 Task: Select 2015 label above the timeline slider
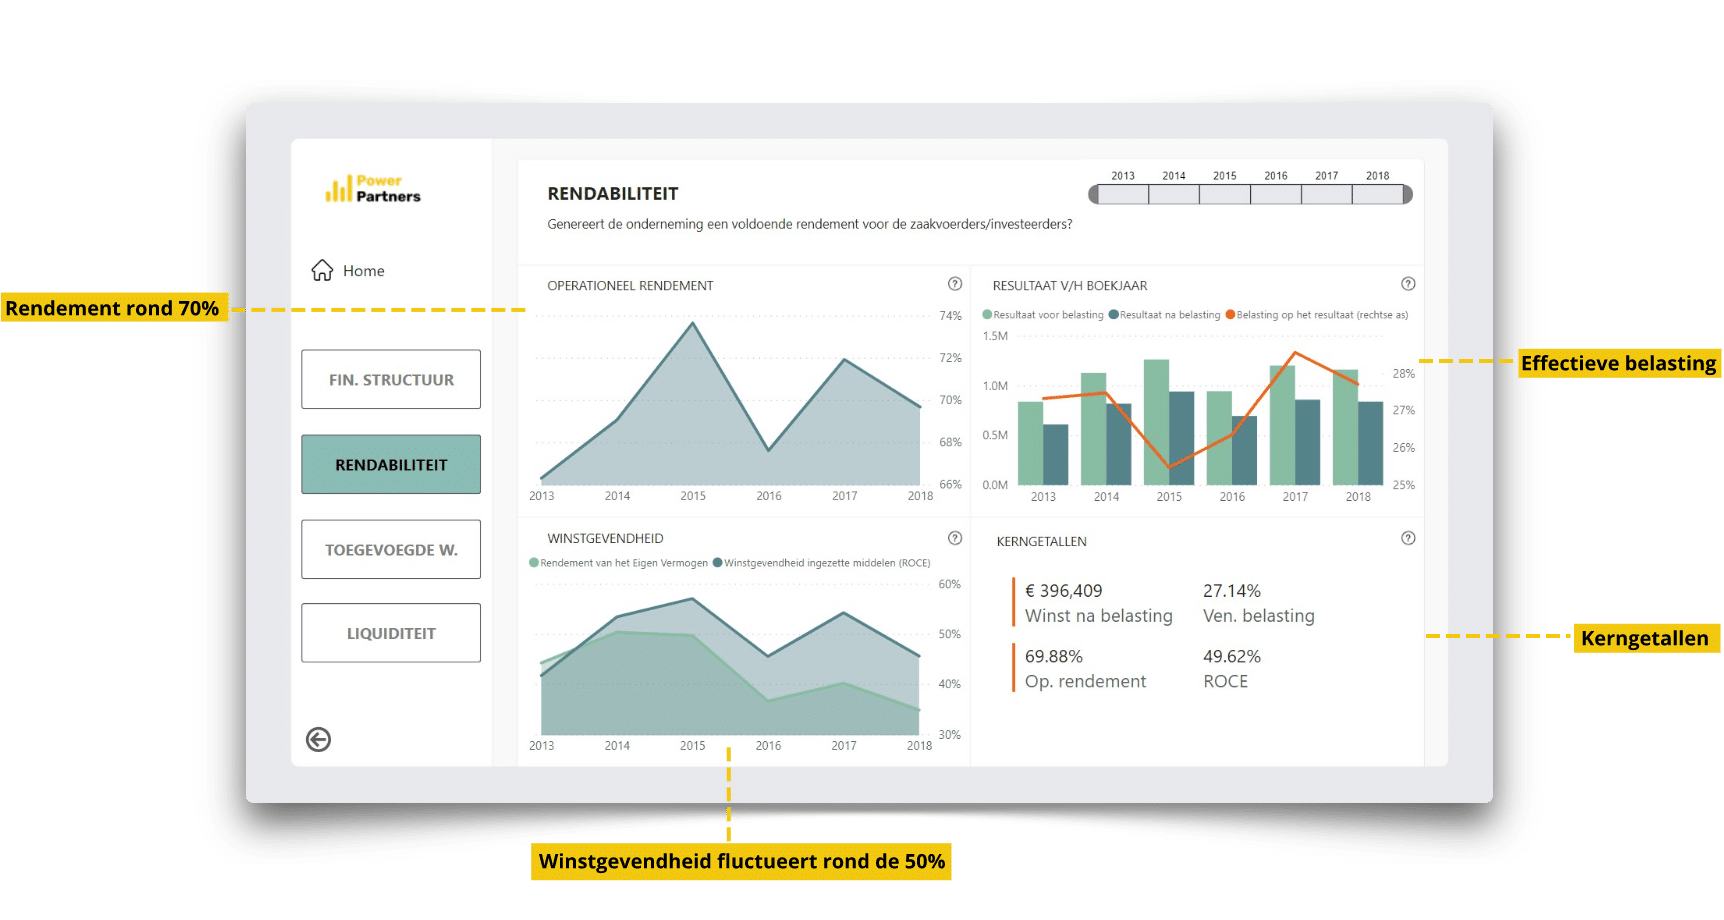[x=1225, y=176]
